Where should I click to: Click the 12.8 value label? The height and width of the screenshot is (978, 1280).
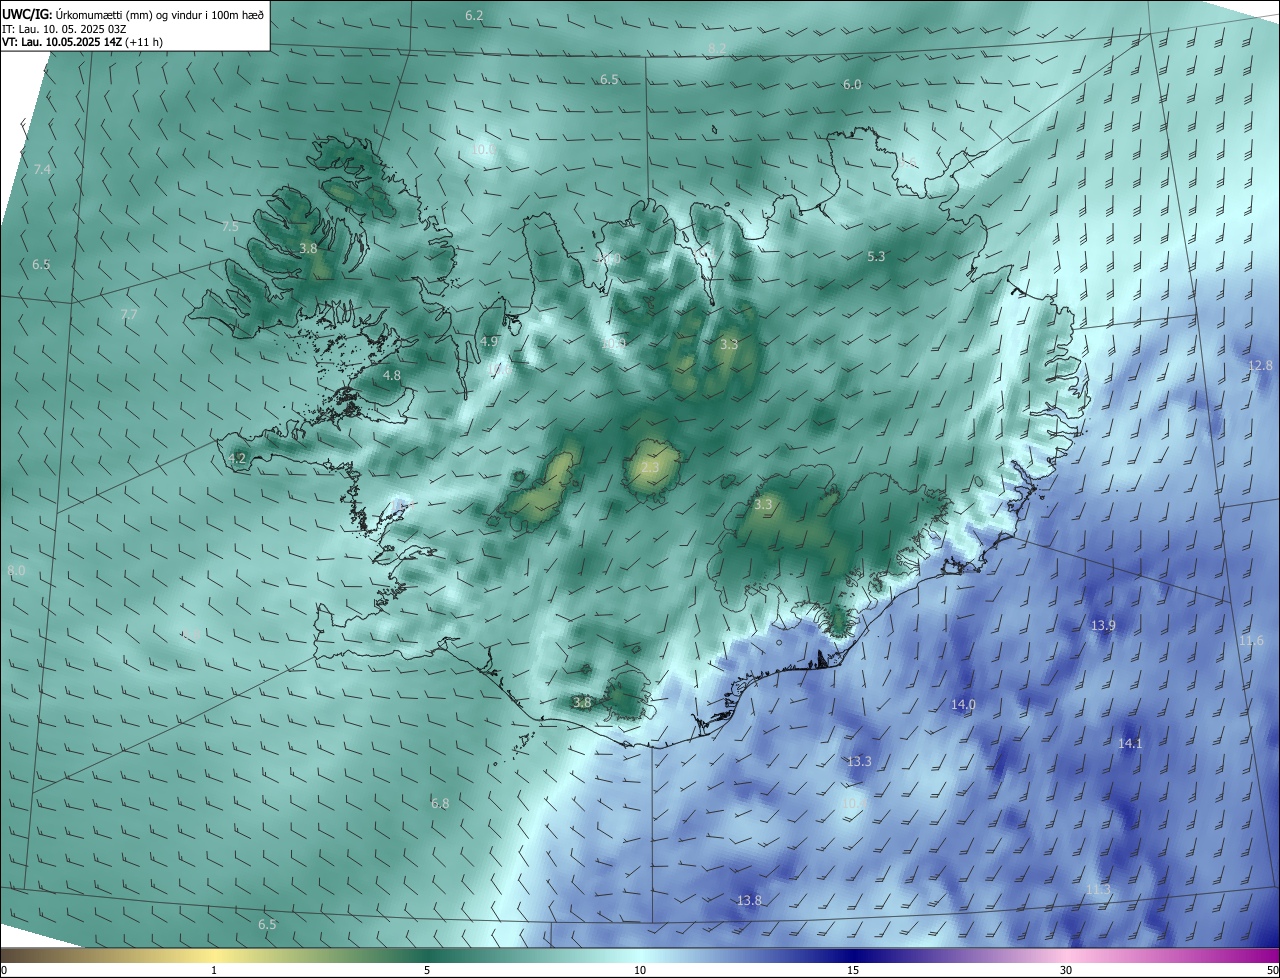tap(1260, 366)
